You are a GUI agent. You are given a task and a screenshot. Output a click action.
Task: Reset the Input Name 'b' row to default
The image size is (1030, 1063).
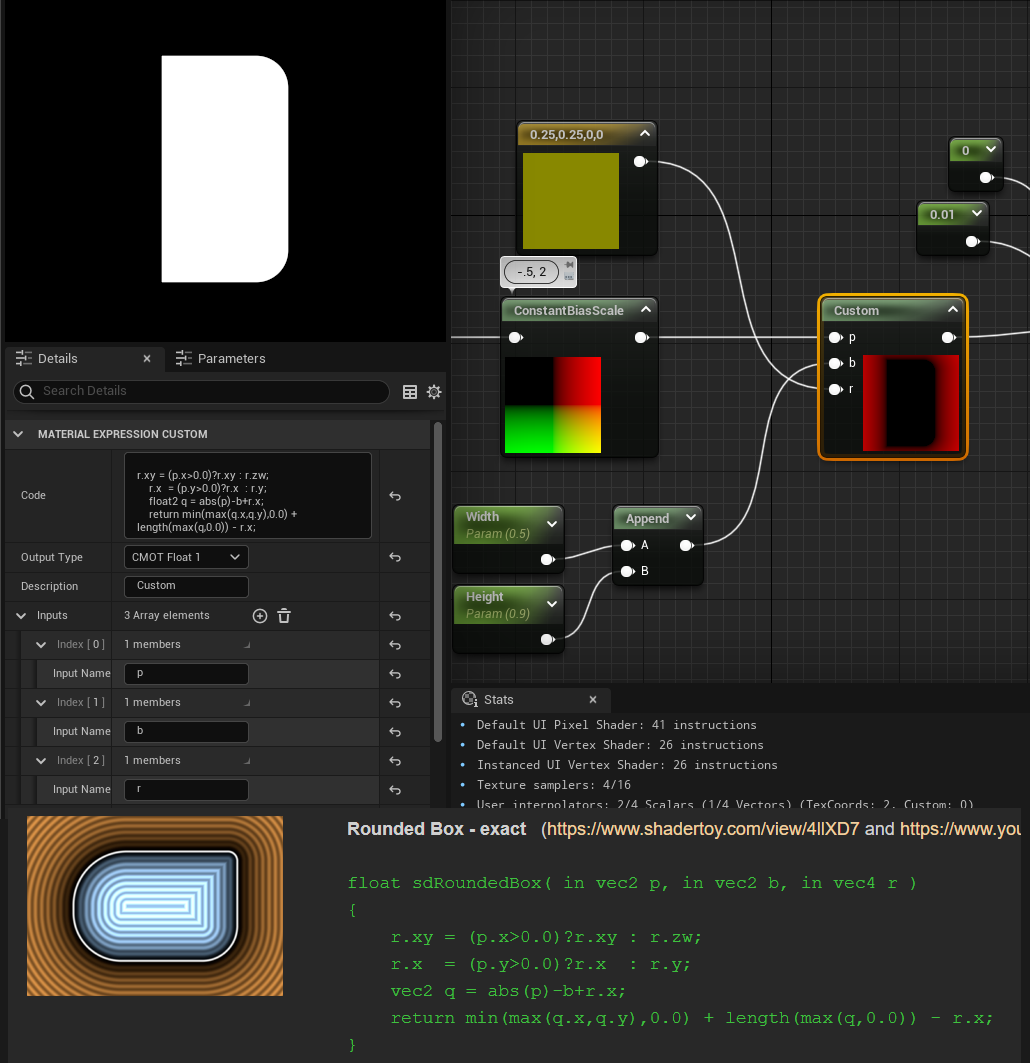395,732
